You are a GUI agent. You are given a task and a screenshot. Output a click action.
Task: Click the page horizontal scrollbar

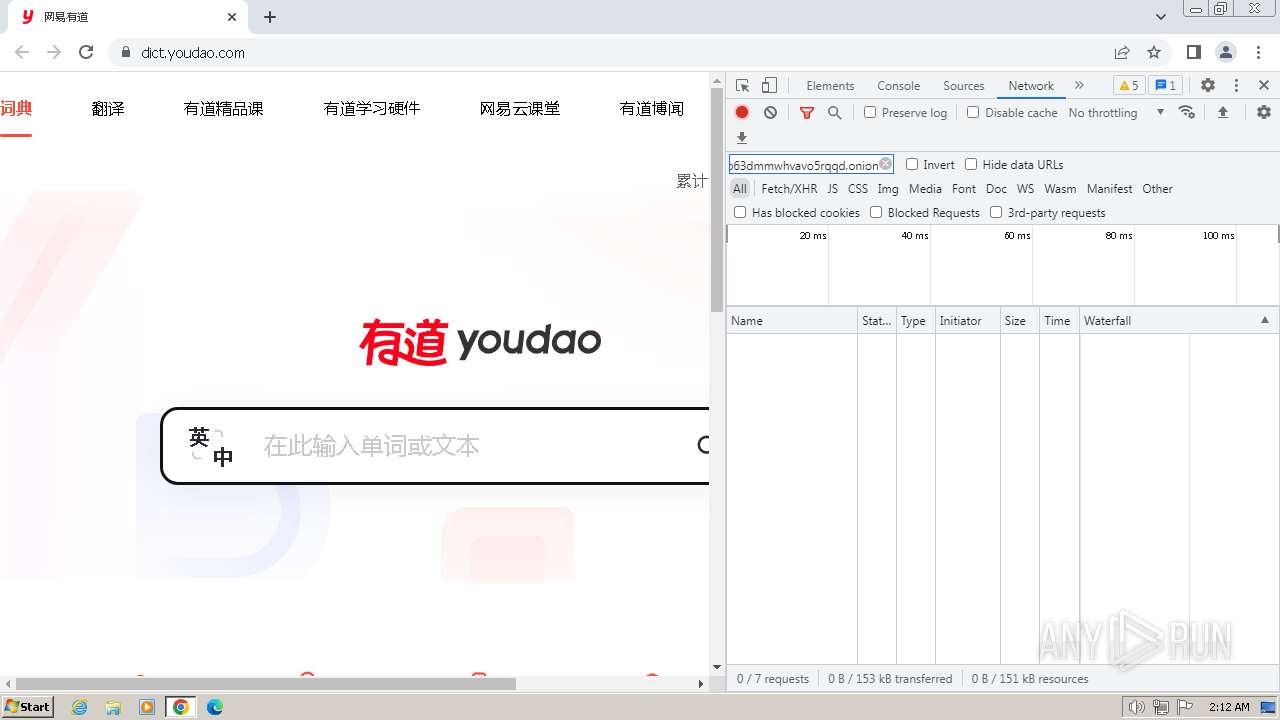click(x=265, y=684)
